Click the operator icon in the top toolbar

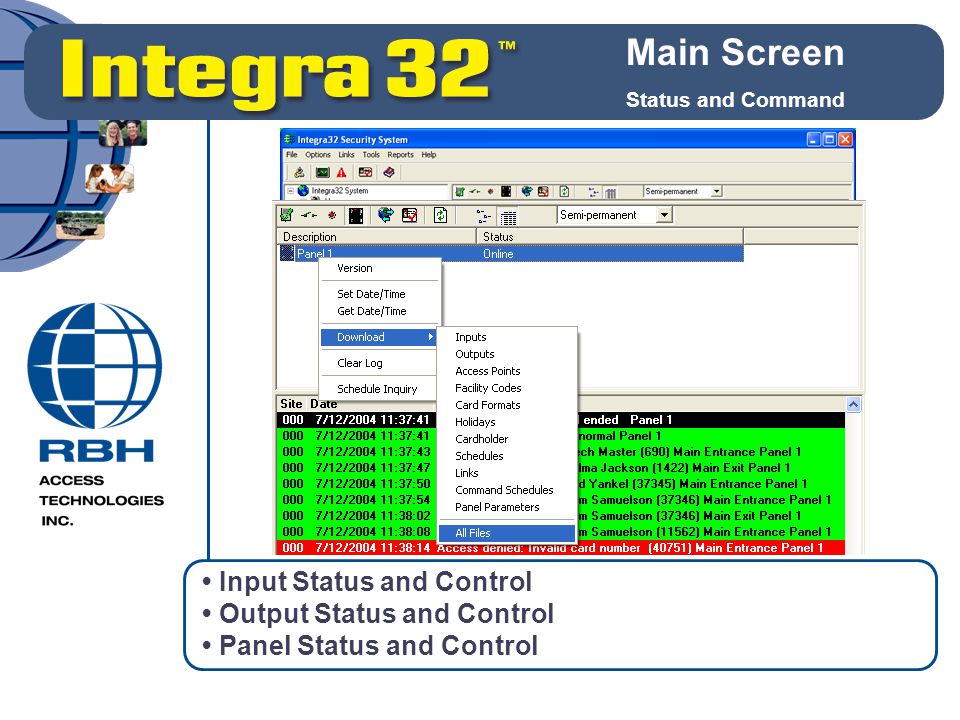[x=299, y=173]
